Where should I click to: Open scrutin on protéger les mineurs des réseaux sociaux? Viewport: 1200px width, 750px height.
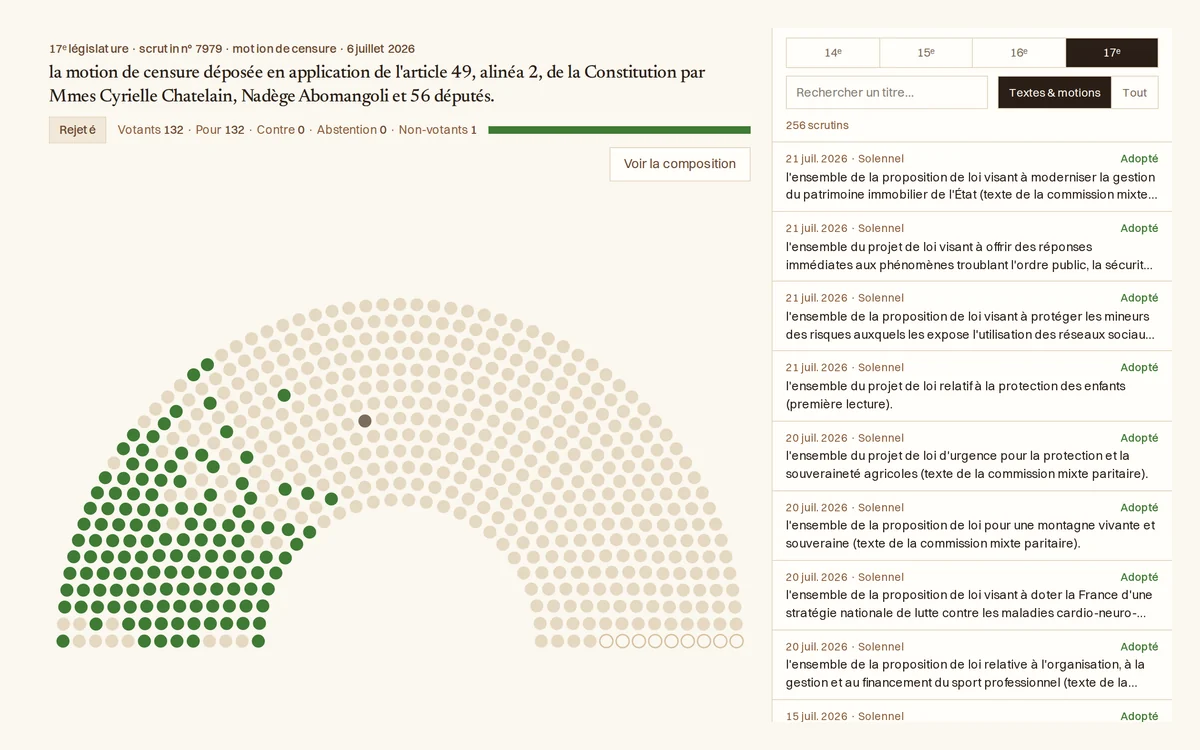coord(972,316)
